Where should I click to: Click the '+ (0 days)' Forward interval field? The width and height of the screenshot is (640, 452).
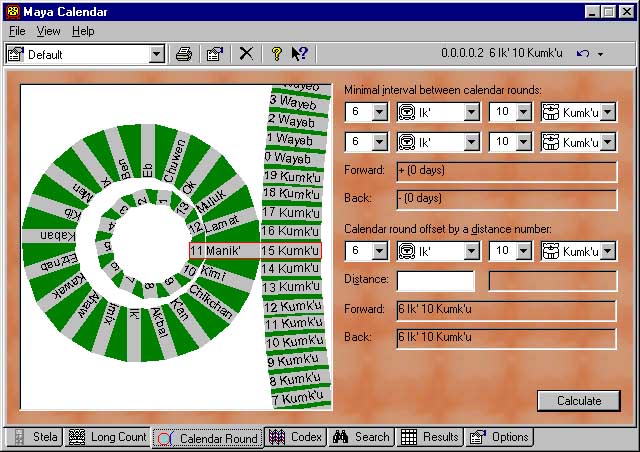click(507, 172)
